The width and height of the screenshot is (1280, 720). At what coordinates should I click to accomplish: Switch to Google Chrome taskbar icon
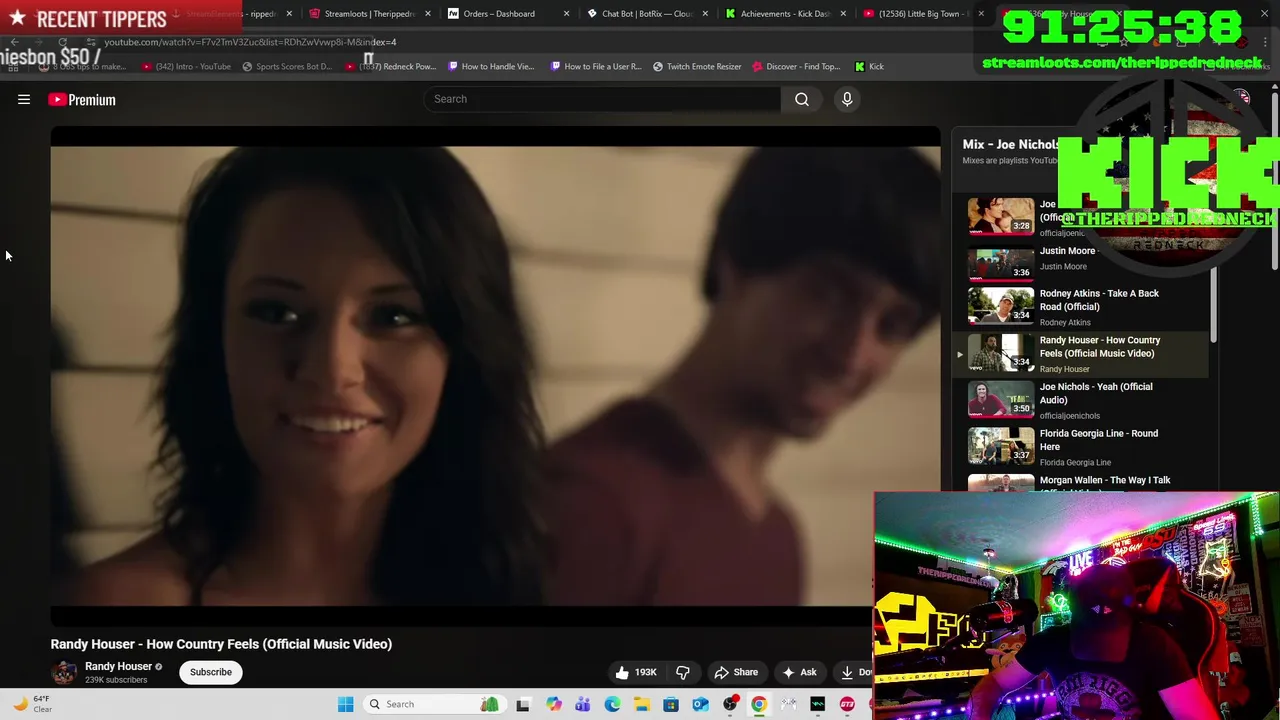click(759, 704)
